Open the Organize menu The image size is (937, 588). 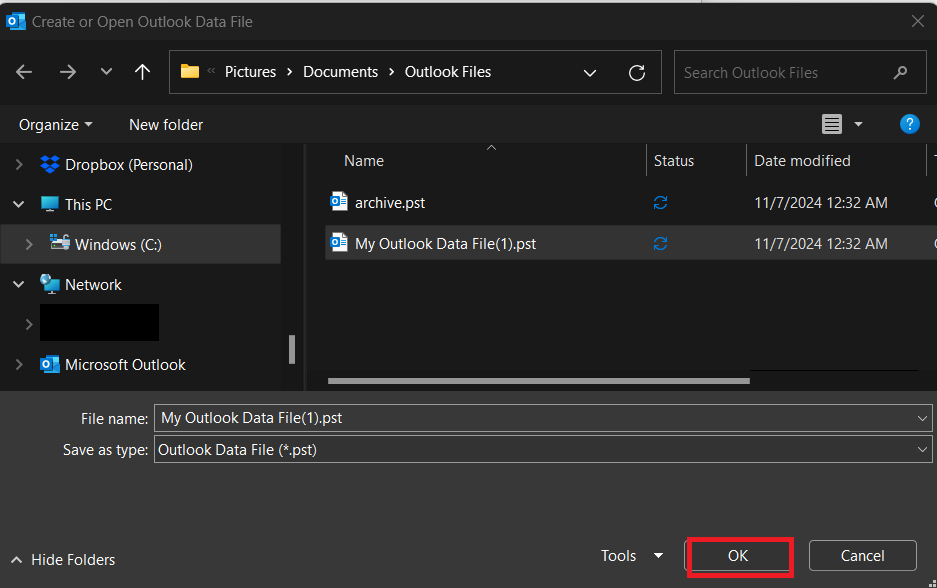[56, 125]
